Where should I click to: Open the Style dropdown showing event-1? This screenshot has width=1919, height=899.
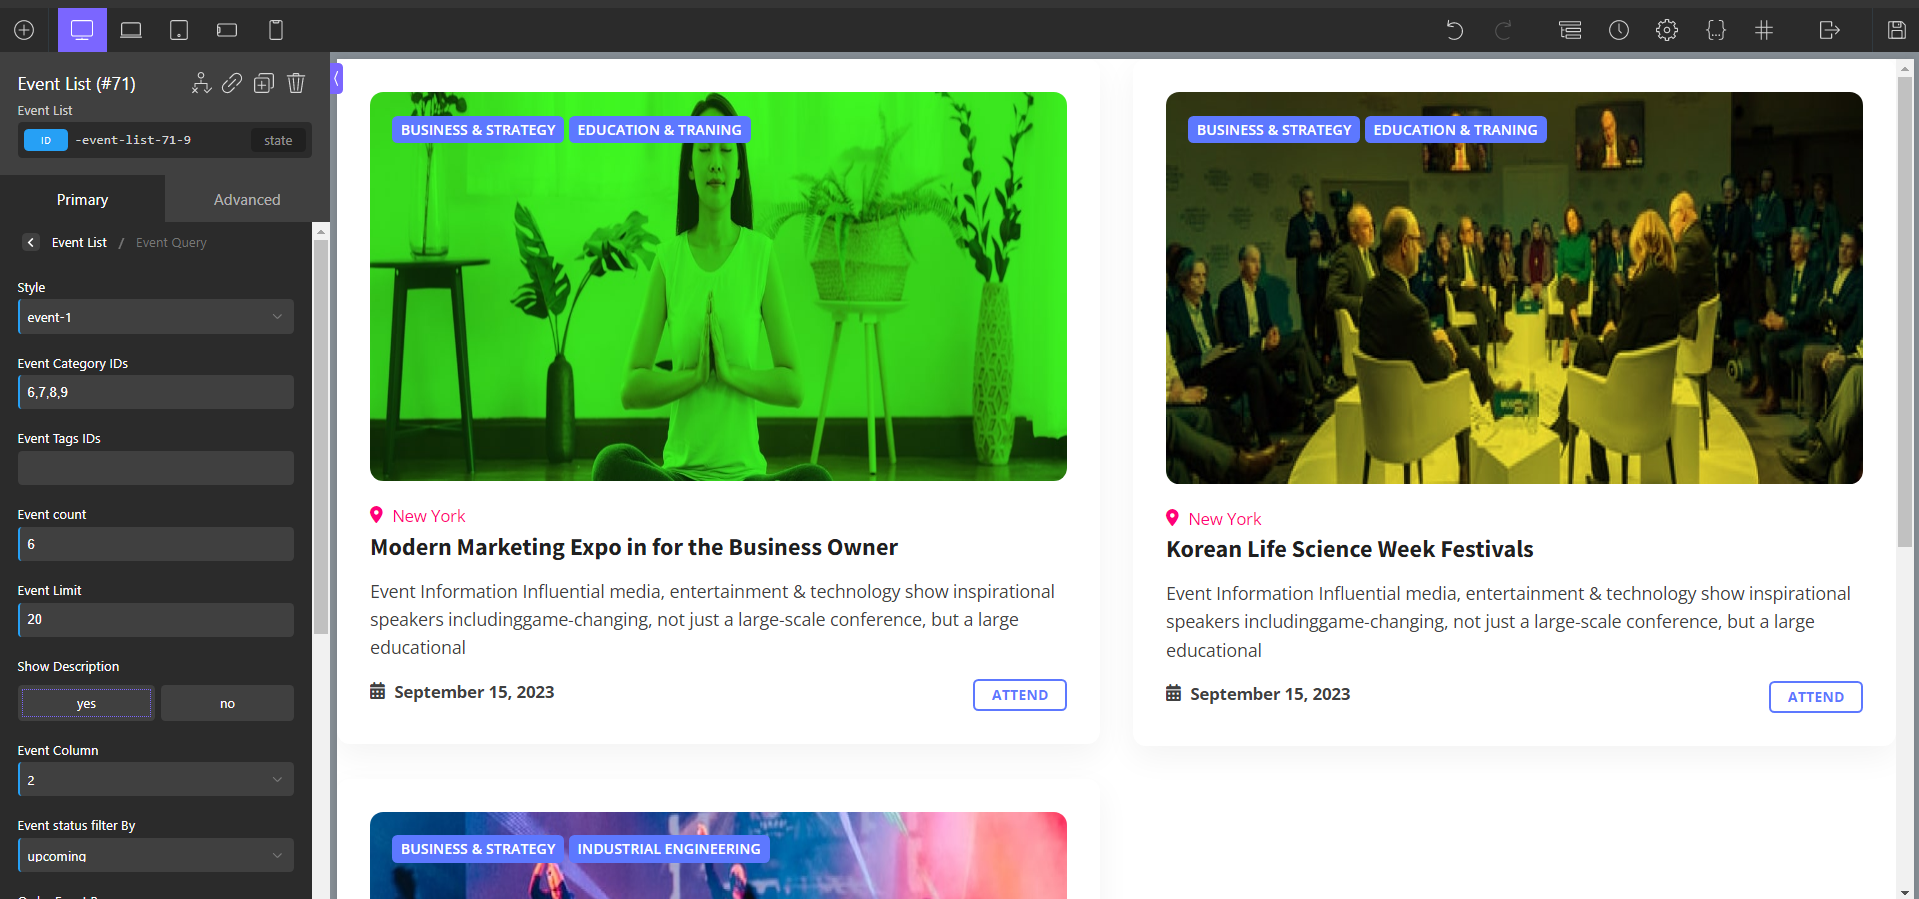coord(155,317)
